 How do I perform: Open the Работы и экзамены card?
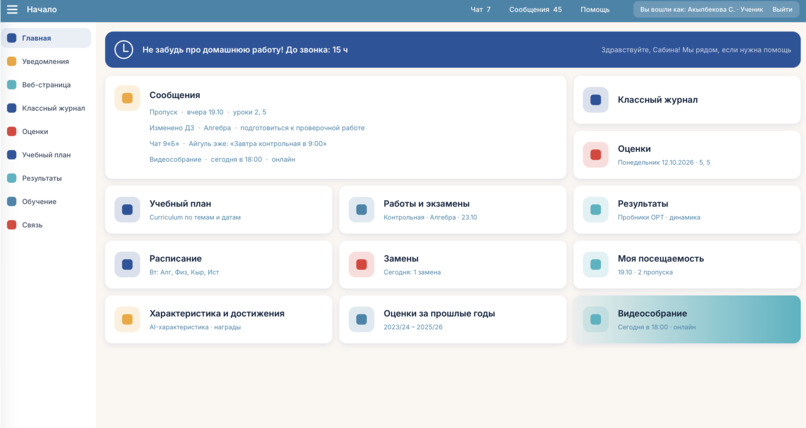(x=452, y=210)
